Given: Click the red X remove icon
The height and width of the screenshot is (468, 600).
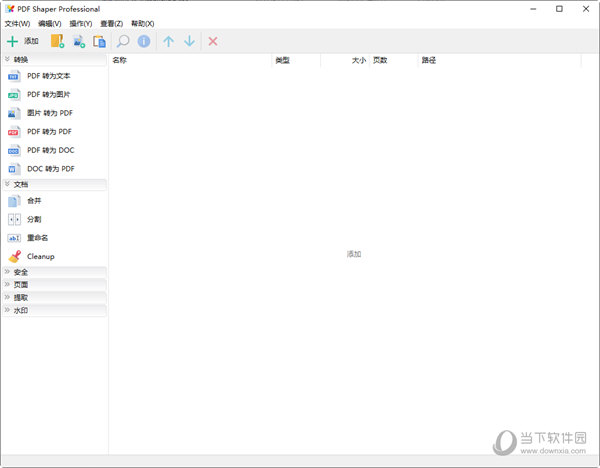Looking at the screenshot, I should tap(213, 41).
